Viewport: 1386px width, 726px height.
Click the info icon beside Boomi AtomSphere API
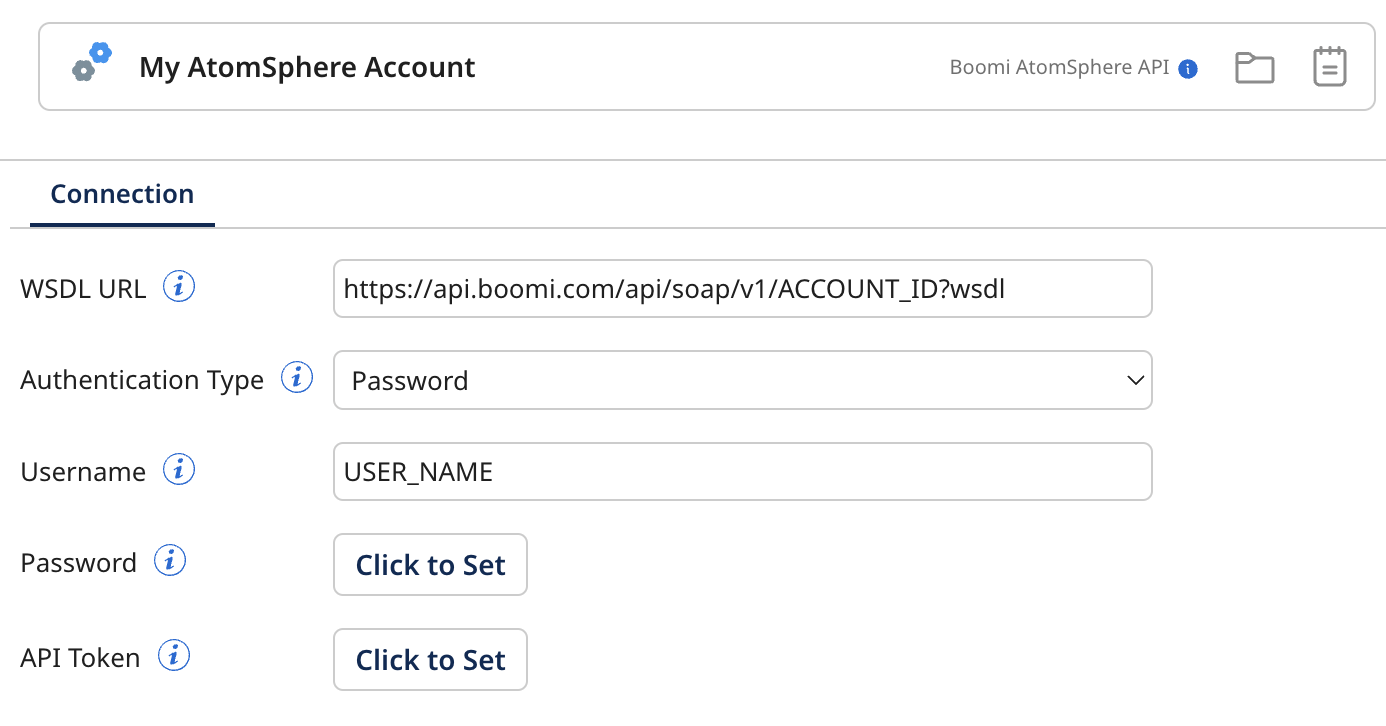tap(1189, 68)
